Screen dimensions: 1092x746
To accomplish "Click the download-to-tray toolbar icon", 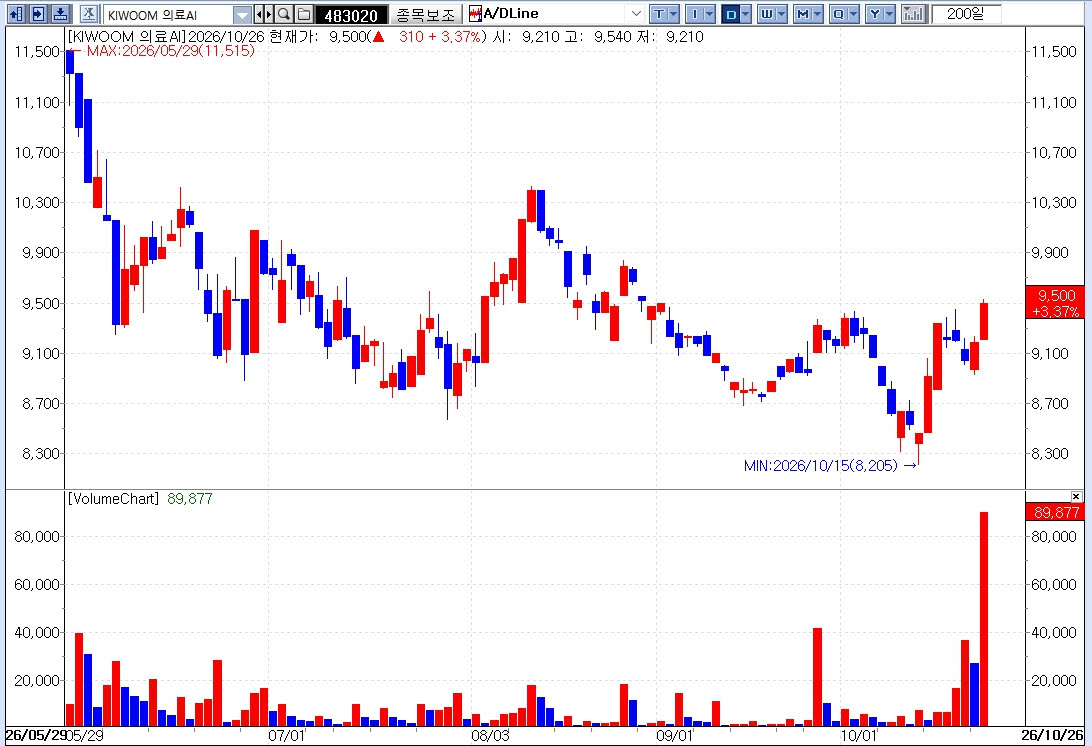I will pyautogui.click(x=61, y=13).
